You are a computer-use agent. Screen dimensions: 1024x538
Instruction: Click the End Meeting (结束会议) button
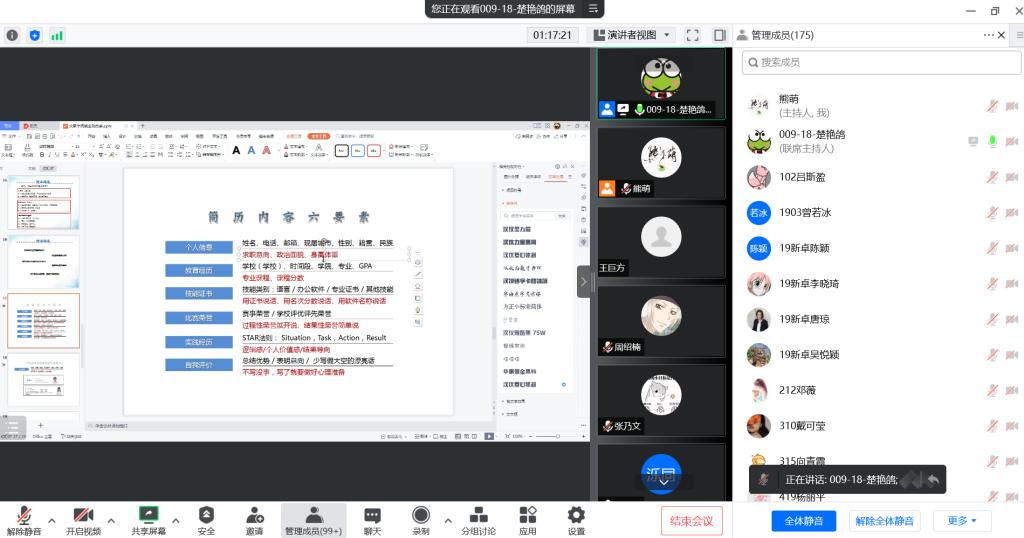[x=691, y=521]
